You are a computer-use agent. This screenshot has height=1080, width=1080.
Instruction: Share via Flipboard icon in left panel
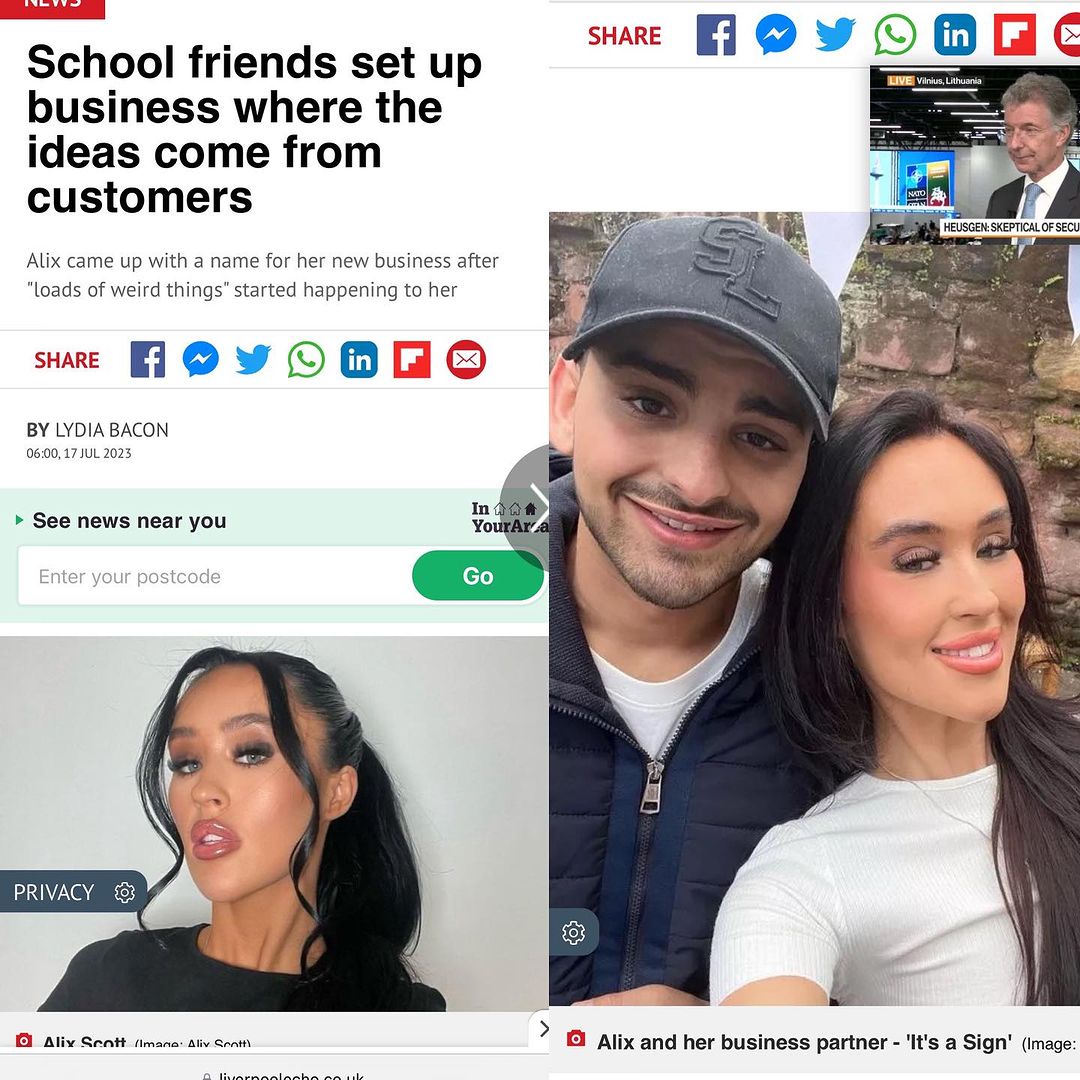coord(412,360)
